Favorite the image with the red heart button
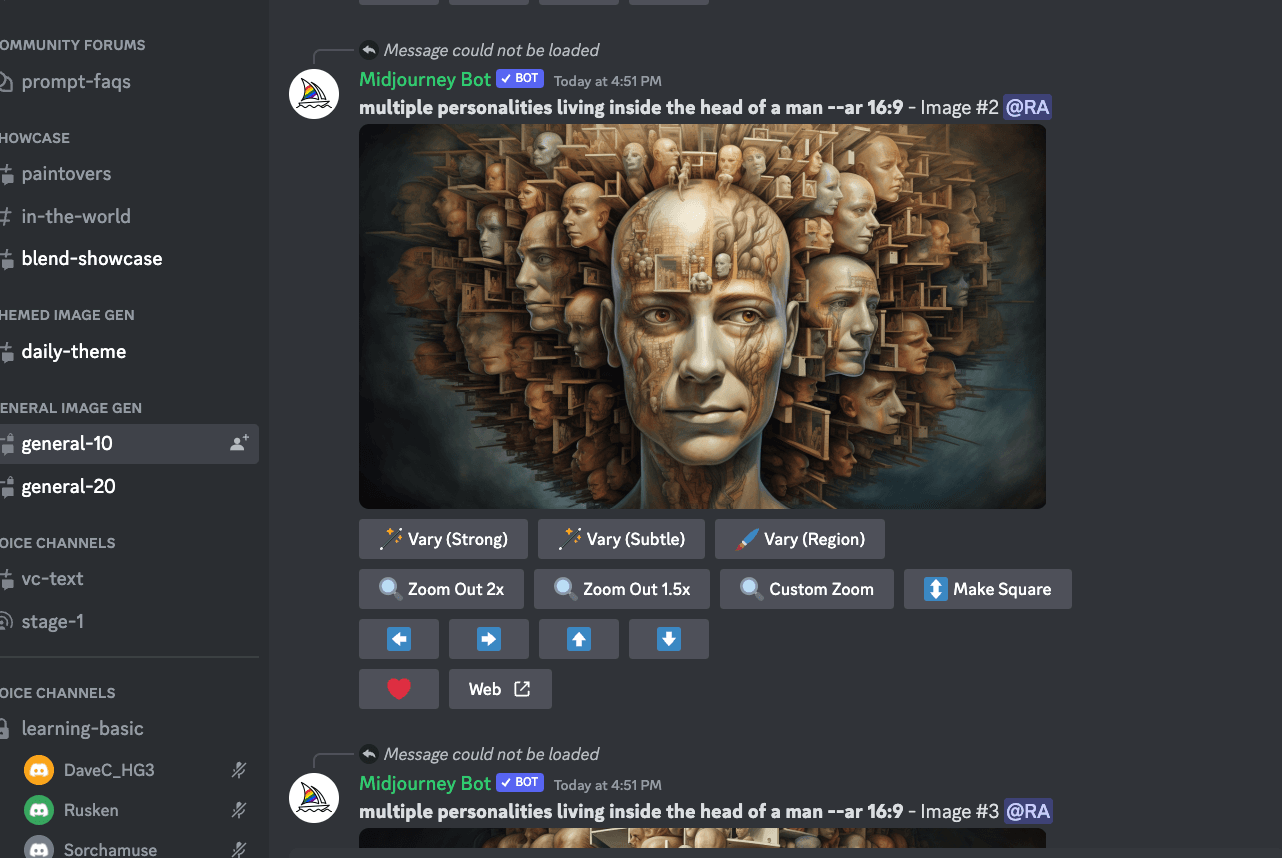Viewport: 1282px width, 858px height. click(399, 689)
